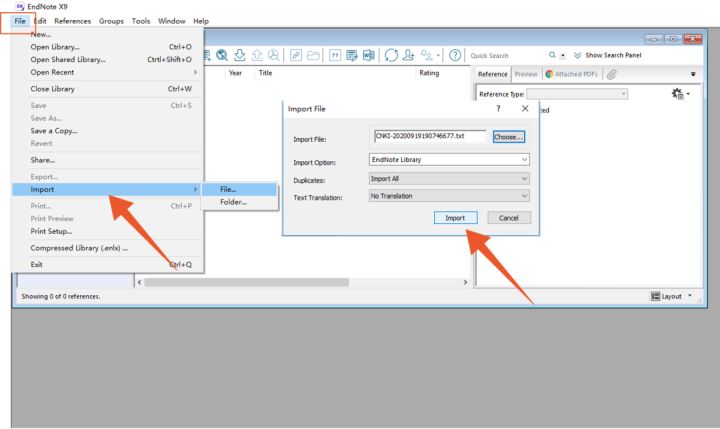Switch to the Preview tab

coord(526,74)
